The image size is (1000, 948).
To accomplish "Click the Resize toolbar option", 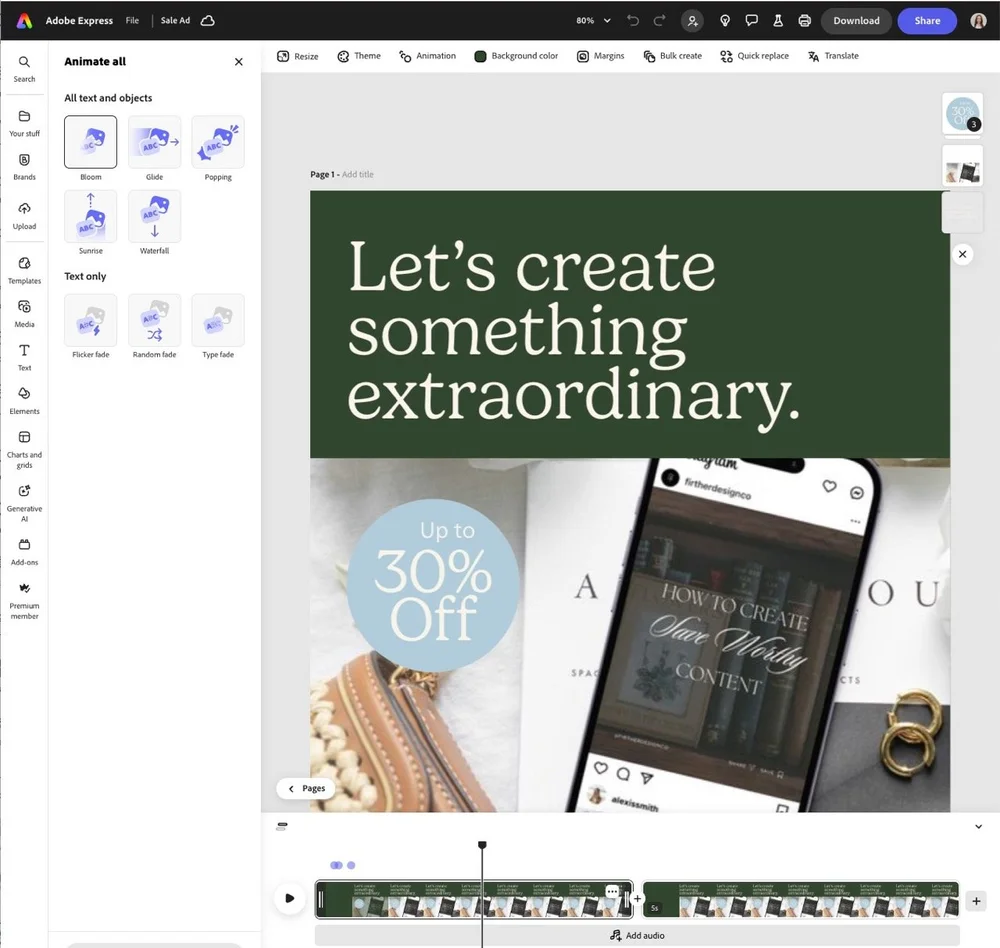I will 298,56.
